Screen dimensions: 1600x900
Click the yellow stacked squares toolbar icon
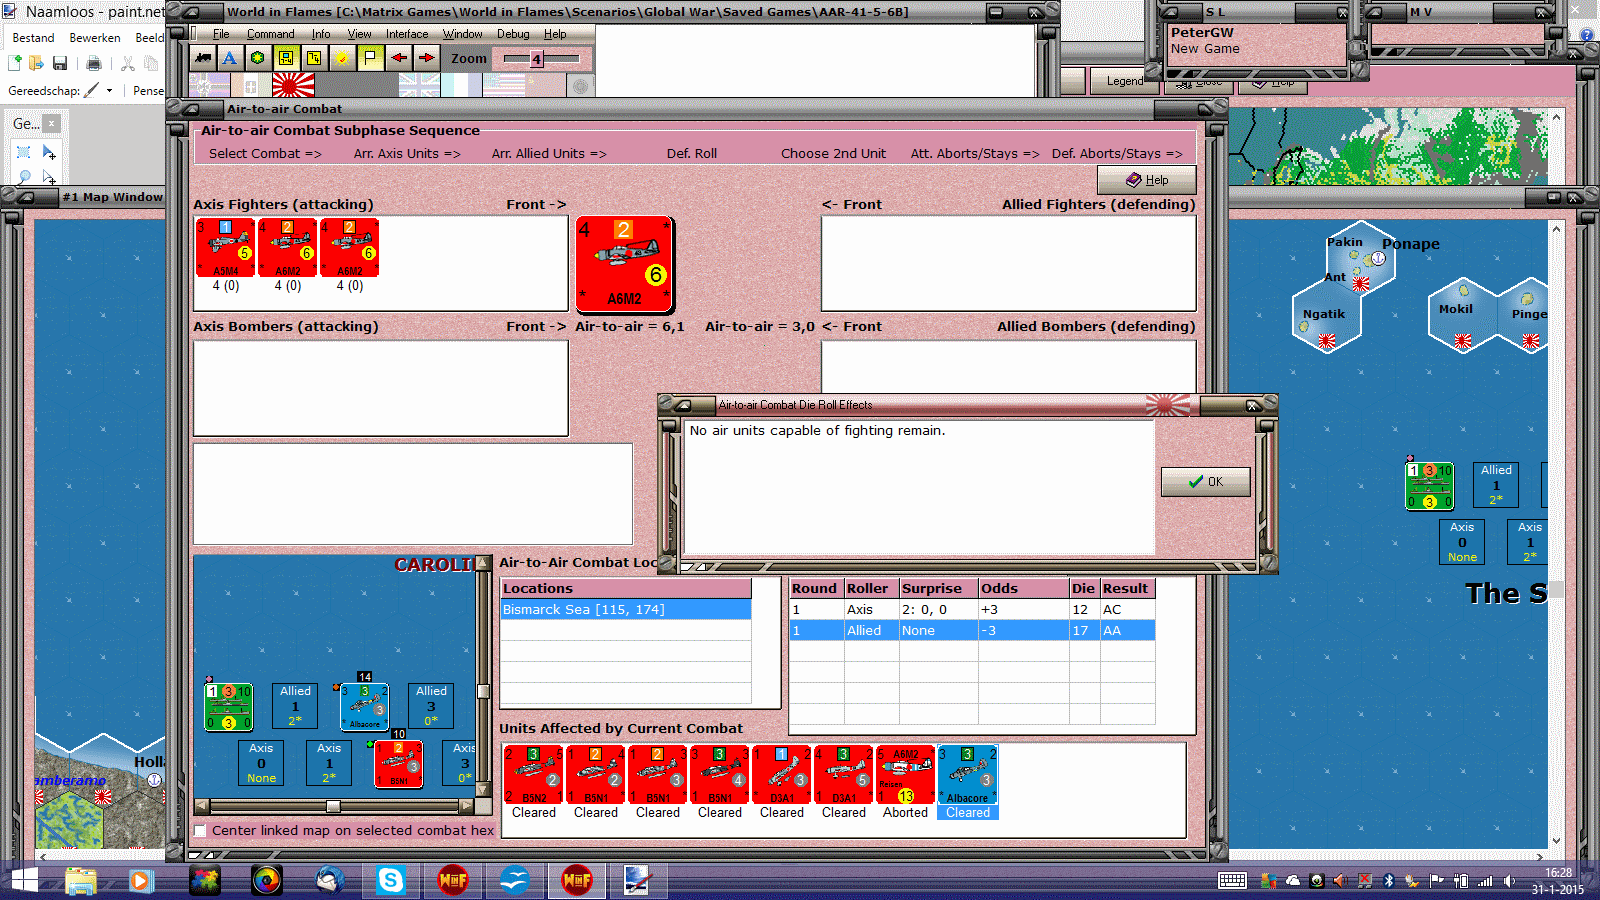point(314,58)
